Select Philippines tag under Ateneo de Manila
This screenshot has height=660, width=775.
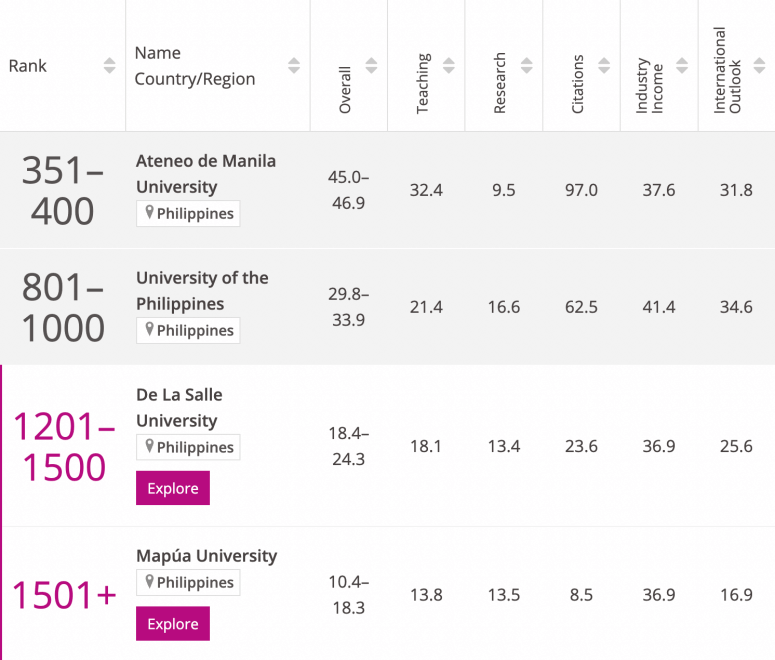pos(188,214)
